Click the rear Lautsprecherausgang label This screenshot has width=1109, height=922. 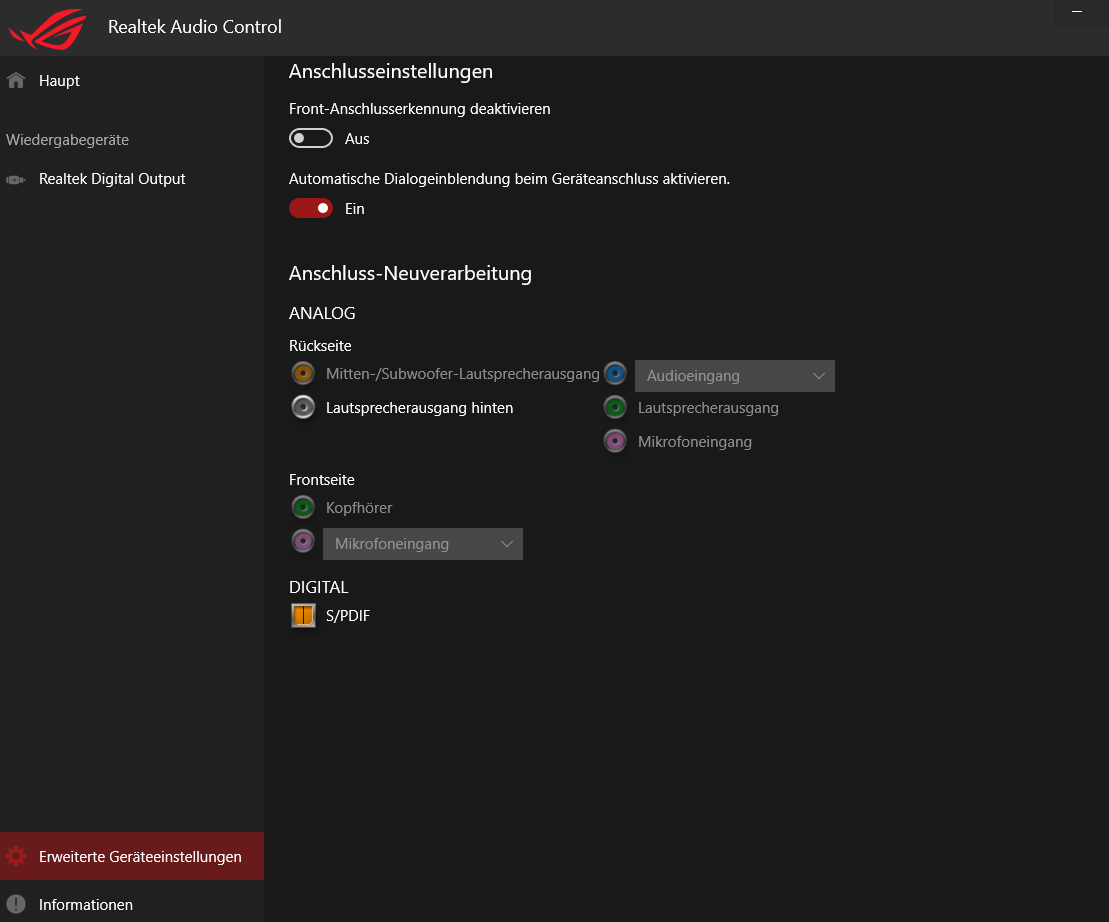click(x=708, y=407)
